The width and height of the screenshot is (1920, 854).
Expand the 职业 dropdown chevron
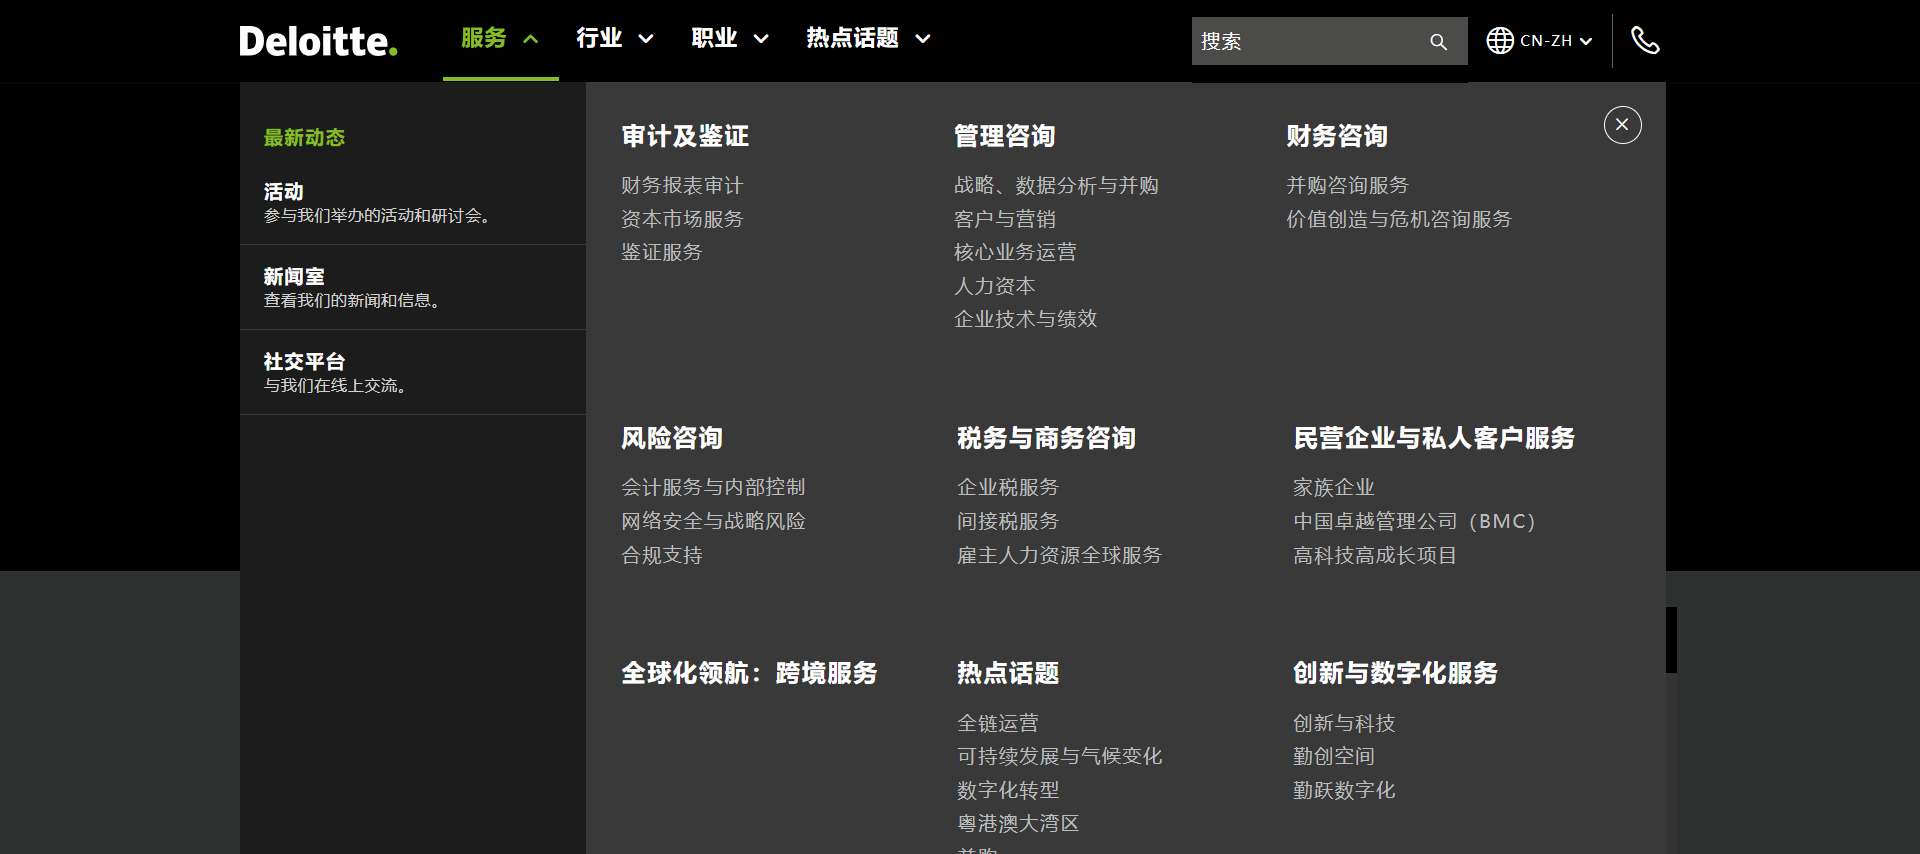tap(761, 39)
